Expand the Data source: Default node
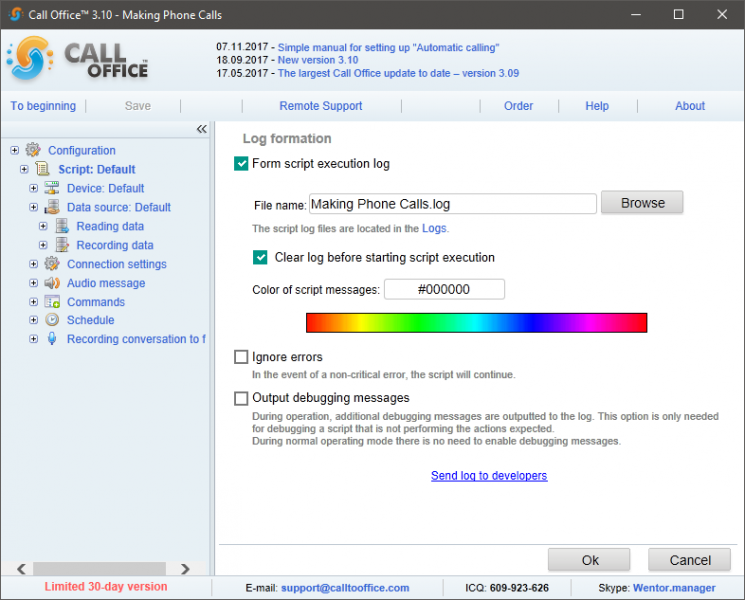Screen dimensions: 745x600 pyautogui.click(x=33, y=207)
